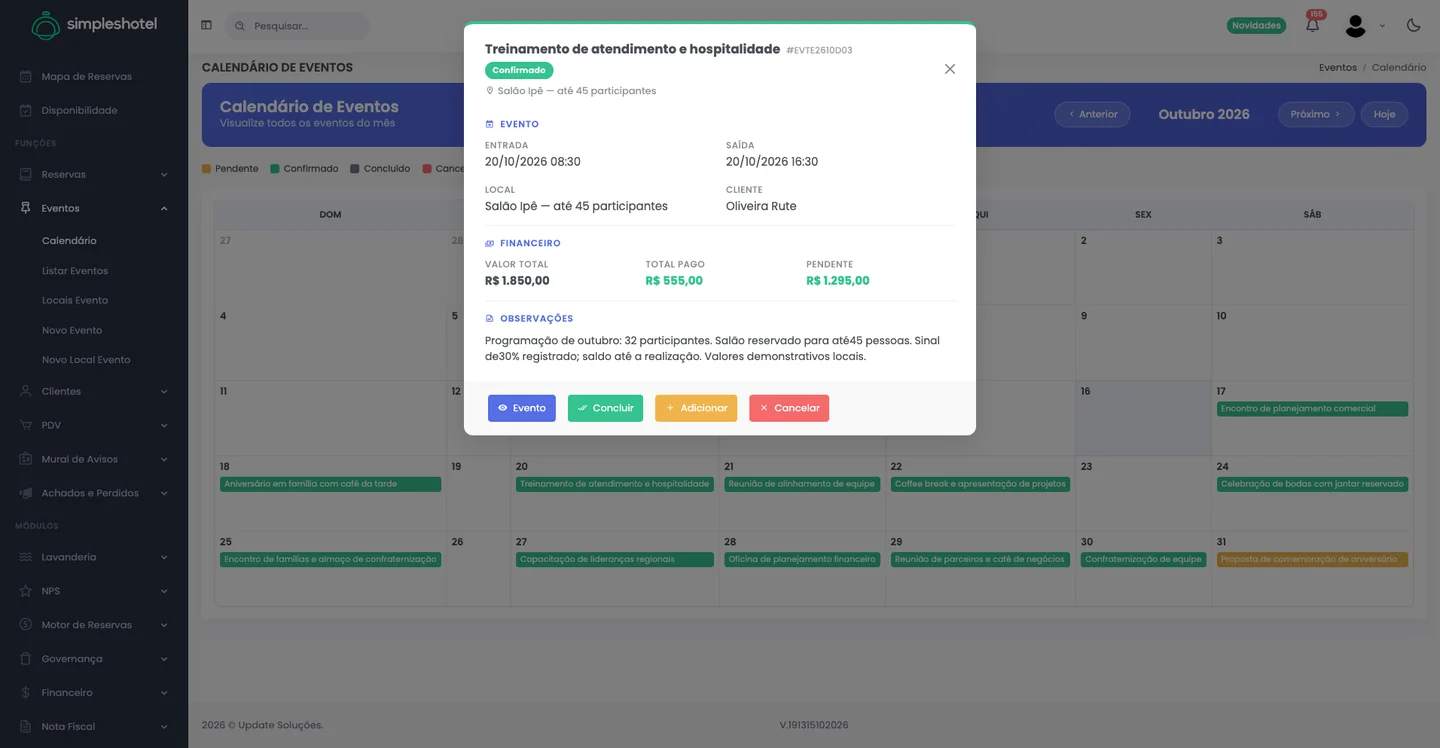Click the Nota Fiscal sidebar icon
Image resolution: width=1440 pixels, height=748 pixels.
(26, 727)
